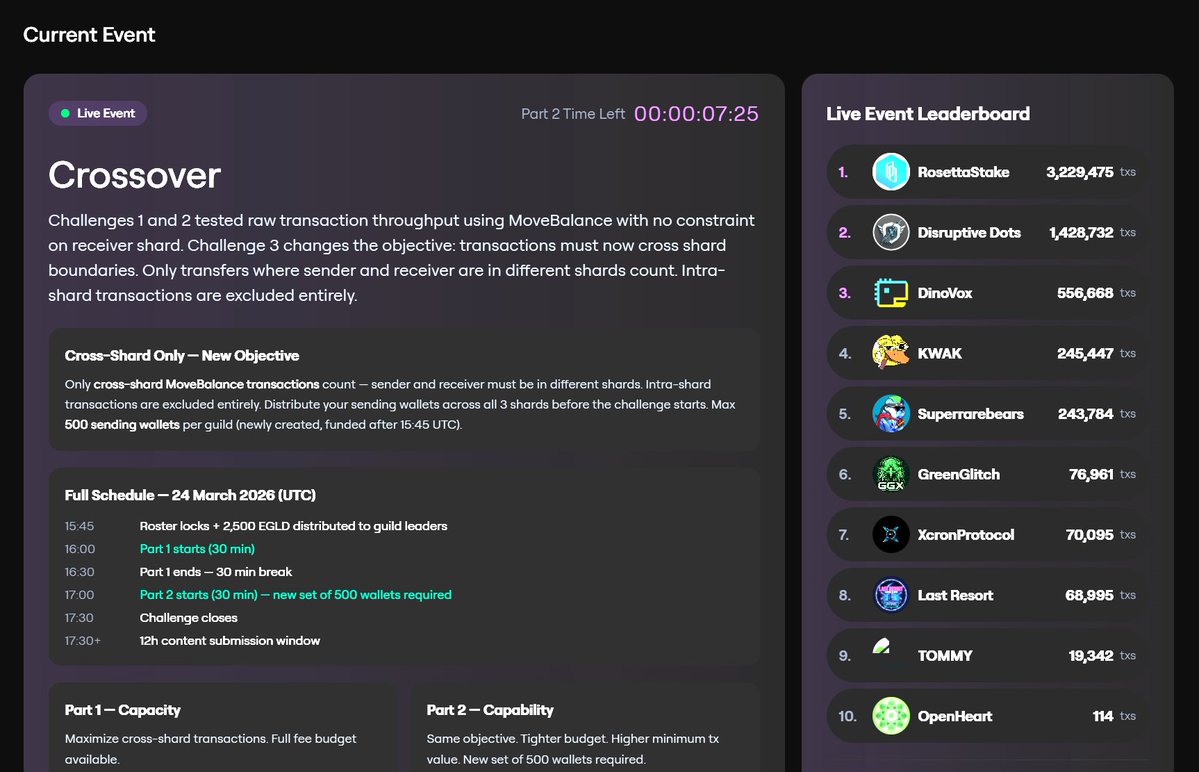This screenshot has width=1199, height=772.
Task: Open KWAK guild name
Action: pyautogui.click(x=940, y=353)
